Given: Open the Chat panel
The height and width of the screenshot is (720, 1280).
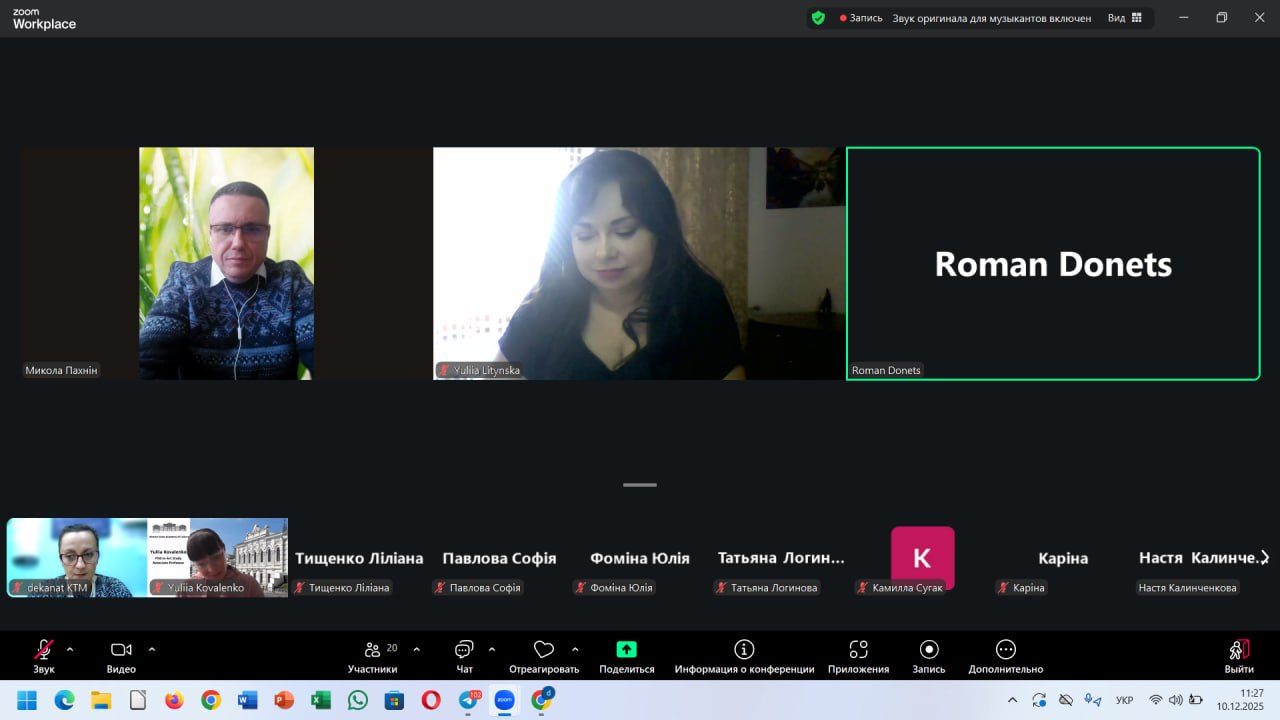Looking at the screenshot, I should tap(464, 650).
